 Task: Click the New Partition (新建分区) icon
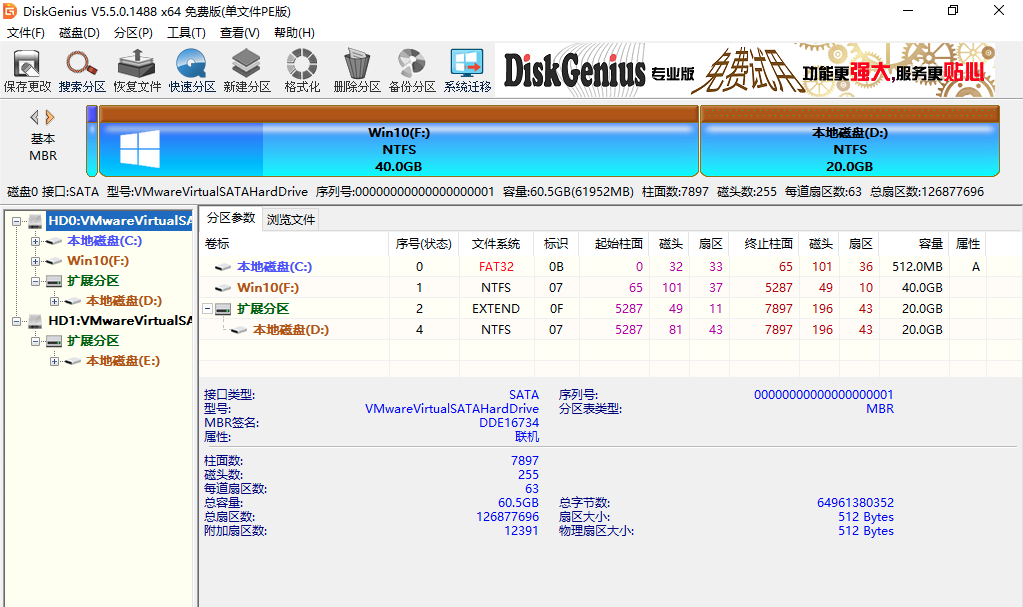click(247, 70)
